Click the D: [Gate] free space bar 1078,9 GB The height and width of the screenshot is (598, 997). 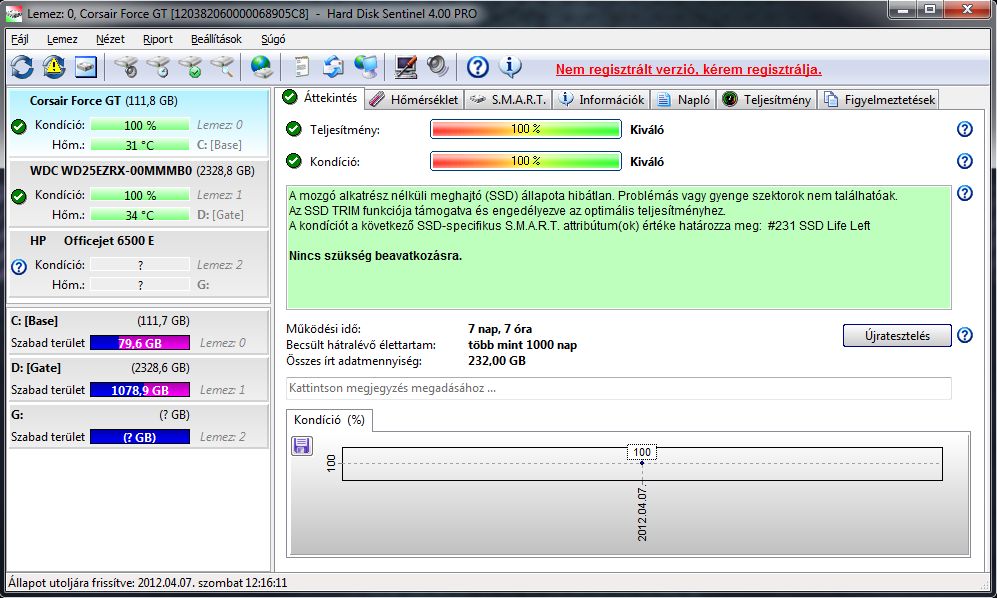tap(140, 390)
